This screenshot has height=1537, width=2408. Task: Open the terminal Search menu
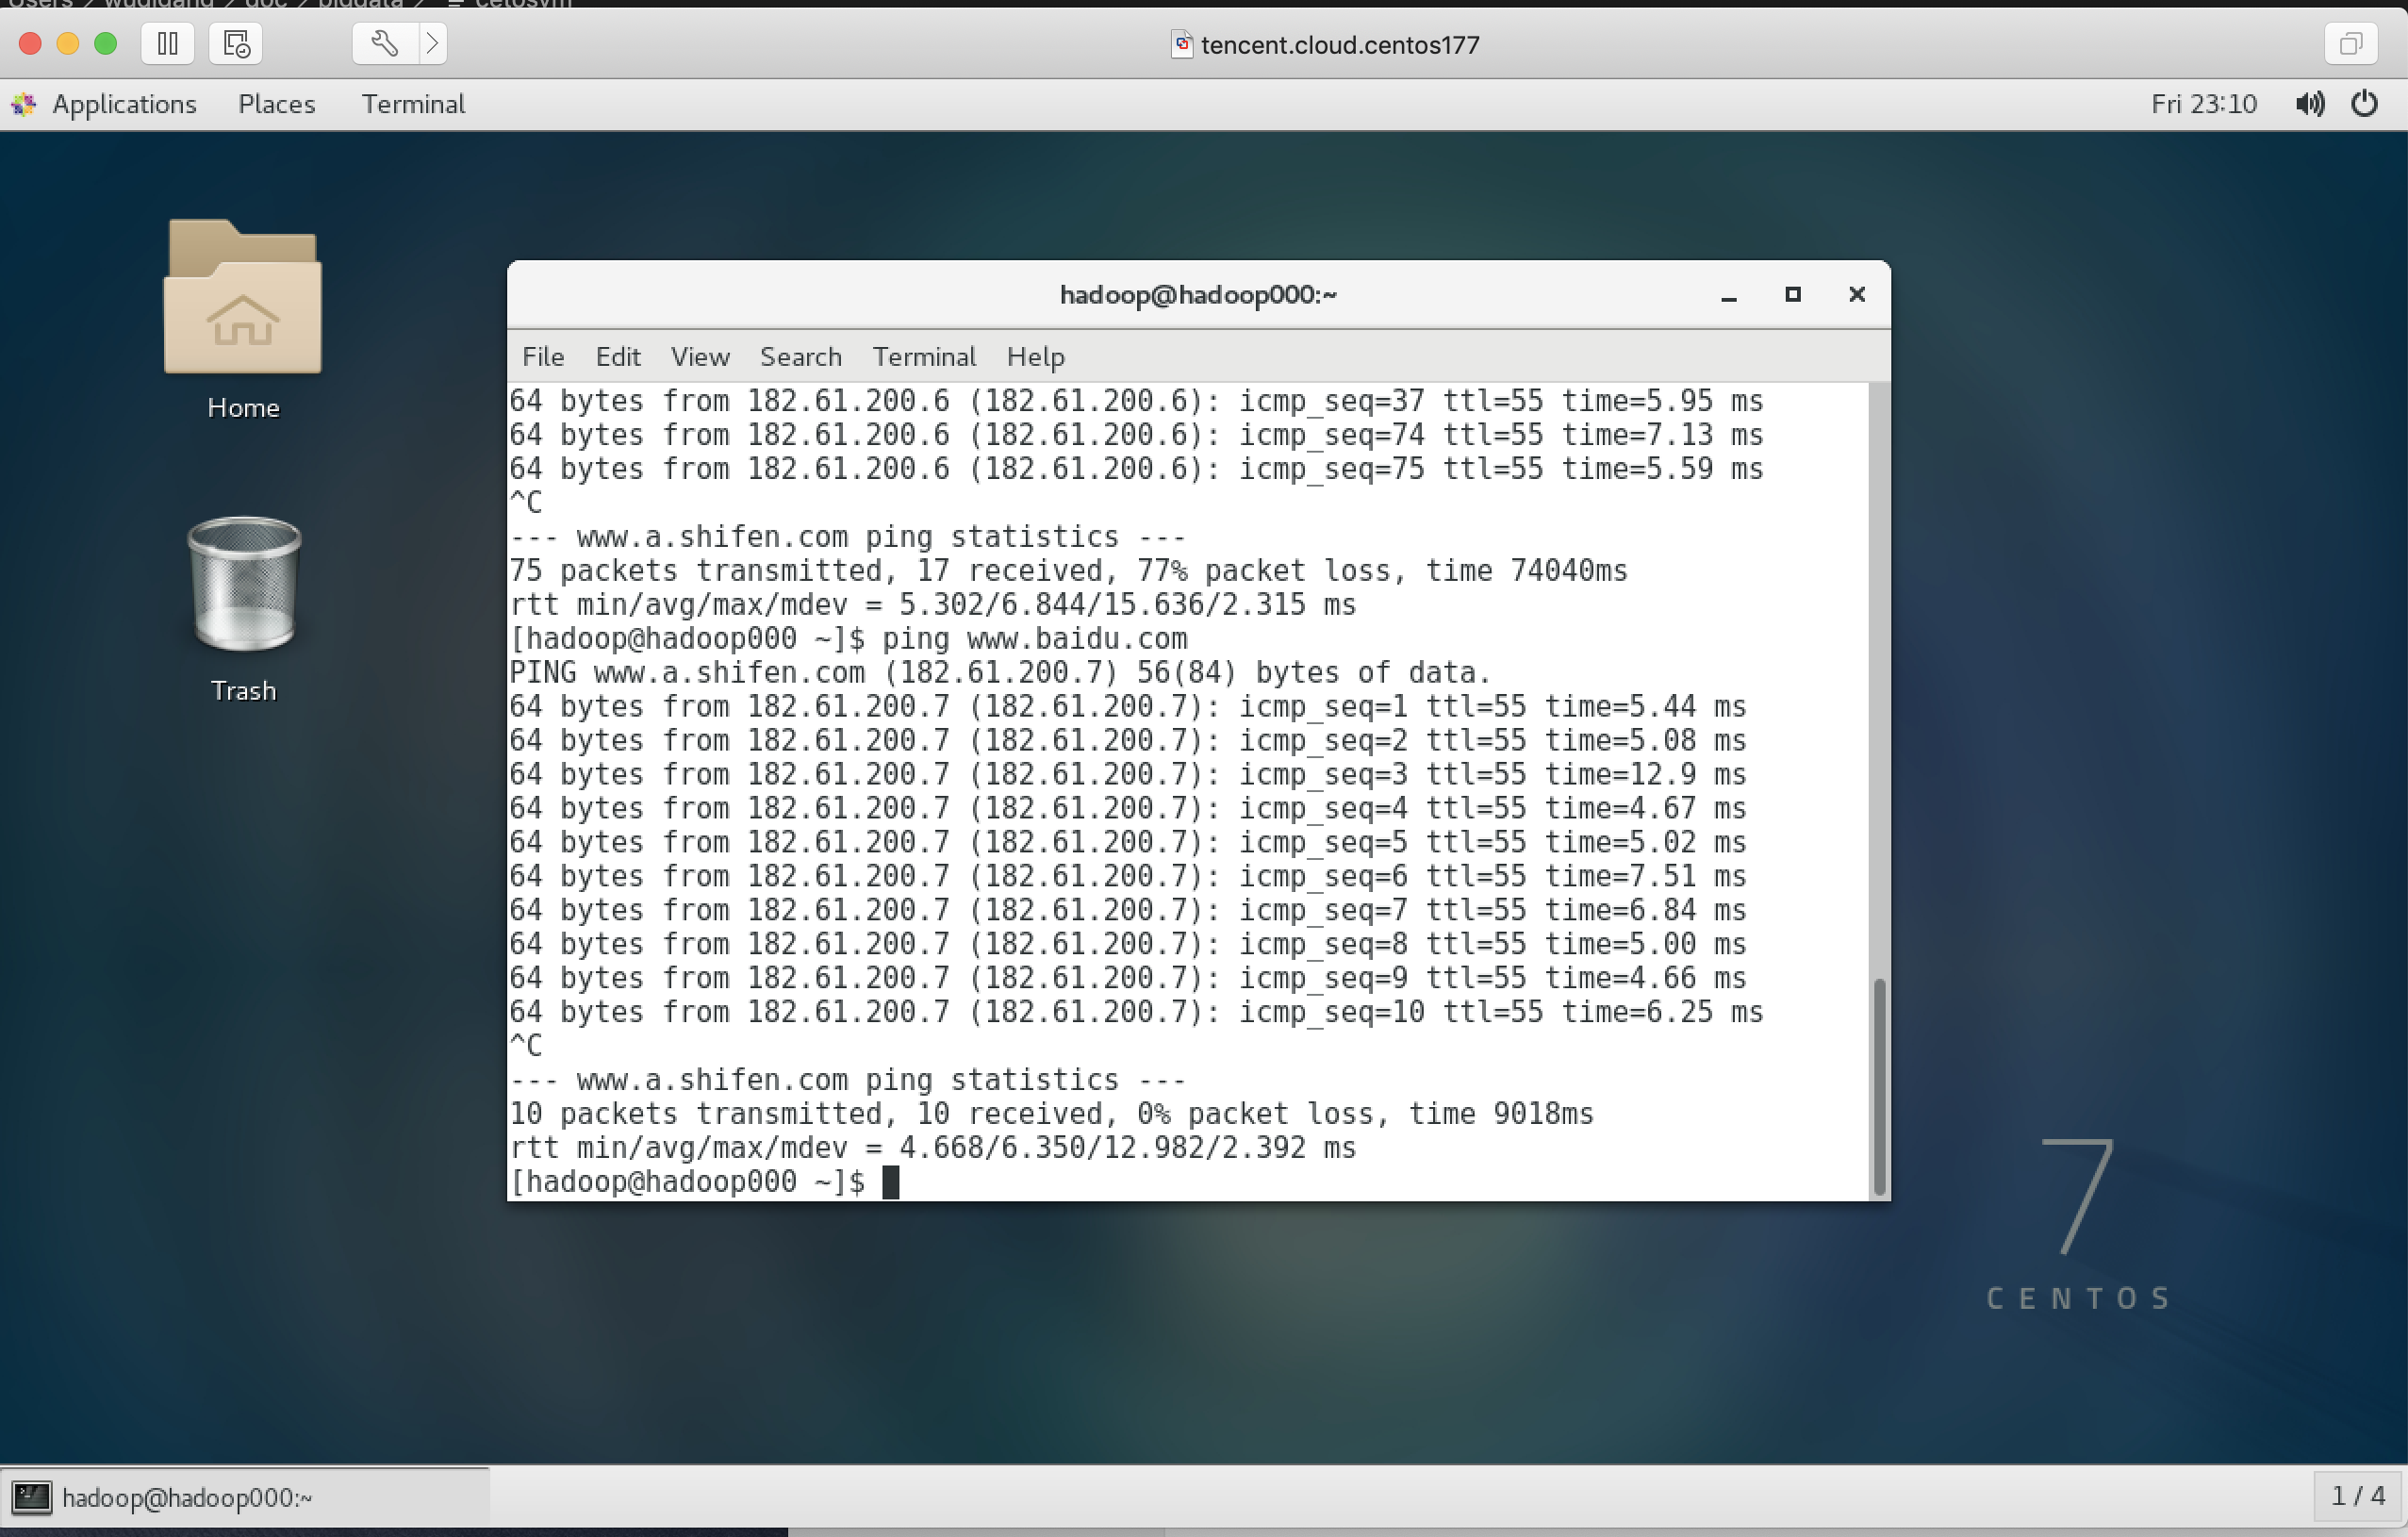click(x=801, y=357)
